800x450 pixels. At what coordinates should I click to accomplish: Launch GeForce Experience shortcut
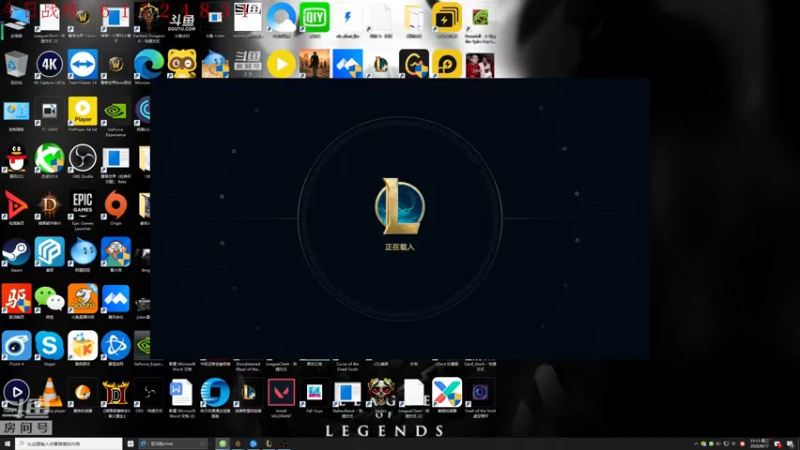[x=116, y=113]
